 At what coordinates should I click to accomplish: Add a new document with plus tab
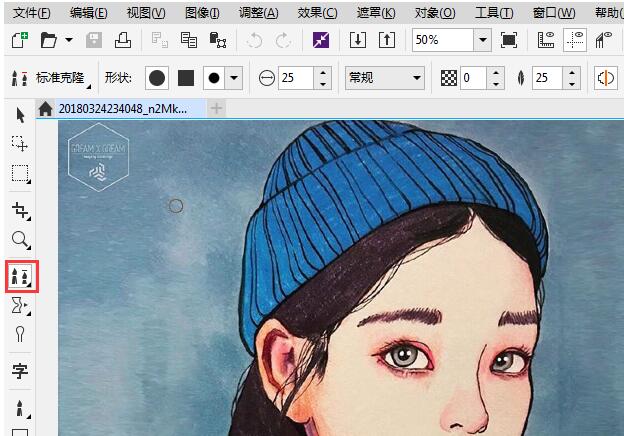pos(216,108)
